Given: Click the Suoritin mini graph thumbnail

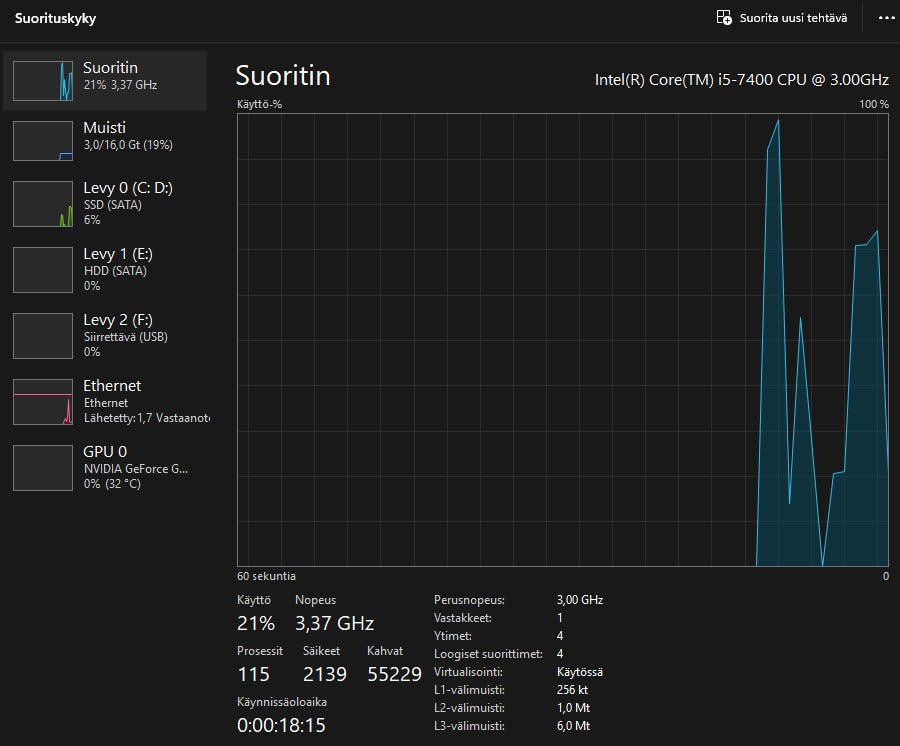Looking at the screenshot, I should point(43,81).
